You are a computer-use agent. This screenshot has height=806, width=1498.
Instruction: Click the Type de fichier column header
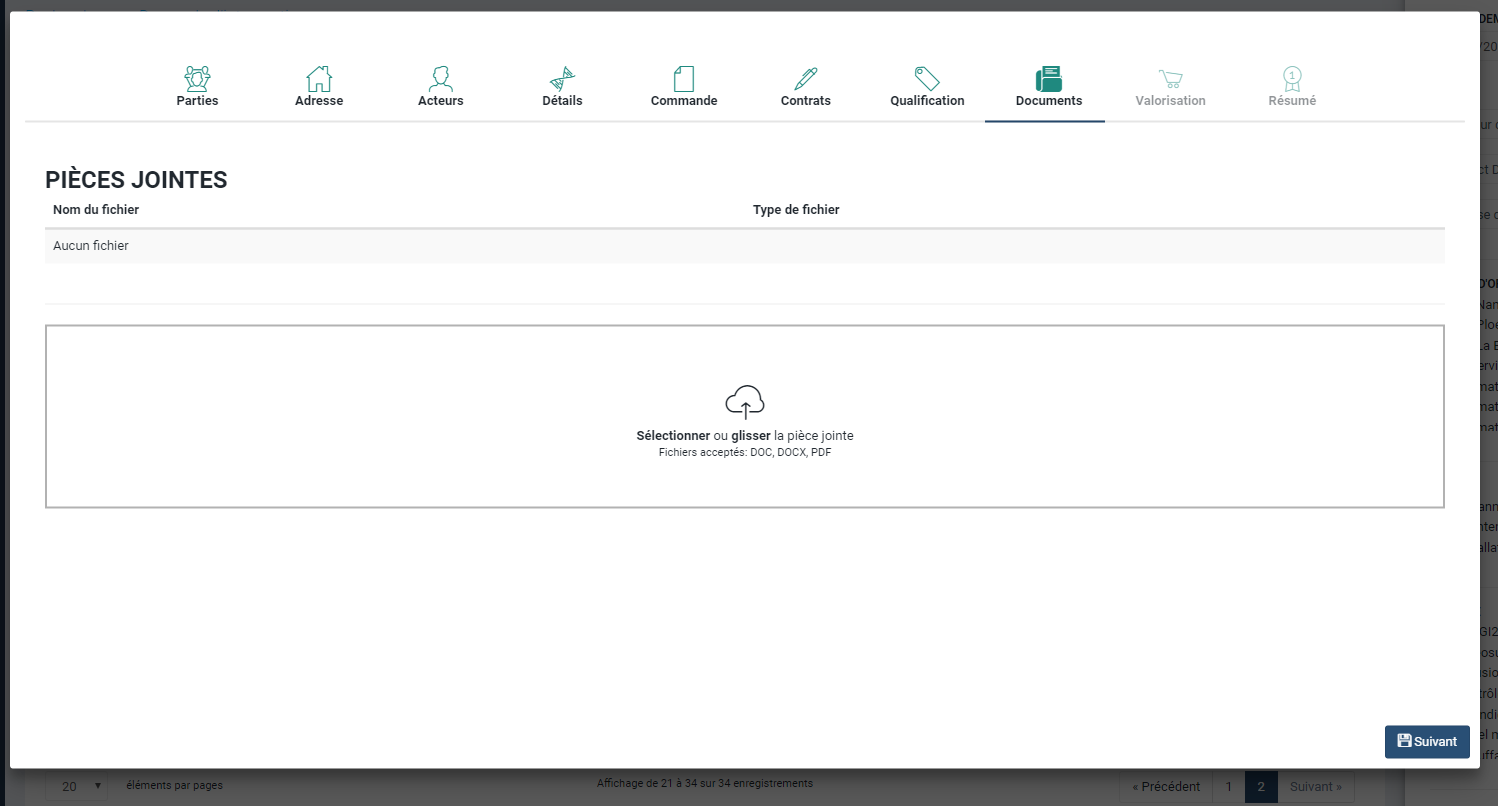coord(796,210)
